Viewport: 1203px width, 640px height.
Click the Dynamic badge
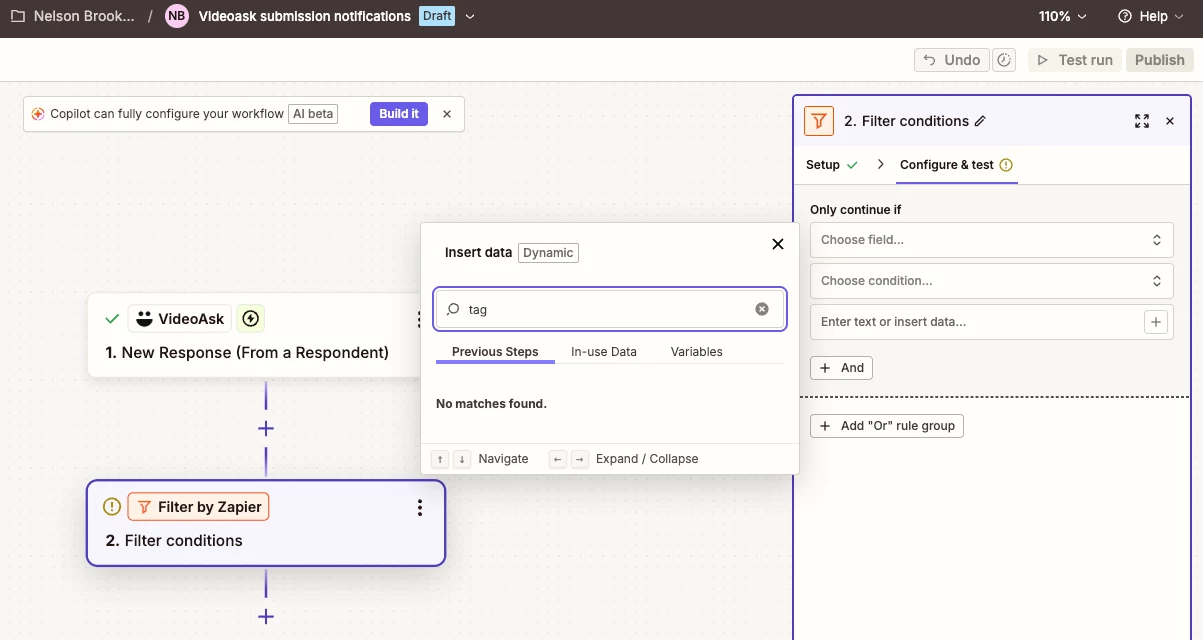point(548,252)
